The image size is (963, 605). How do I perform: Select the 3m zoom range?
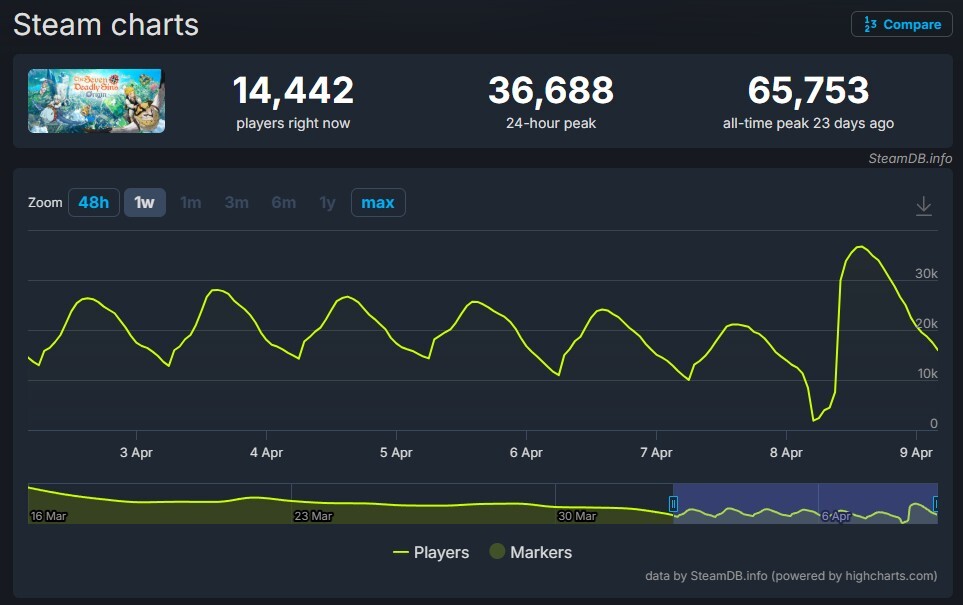236,202
